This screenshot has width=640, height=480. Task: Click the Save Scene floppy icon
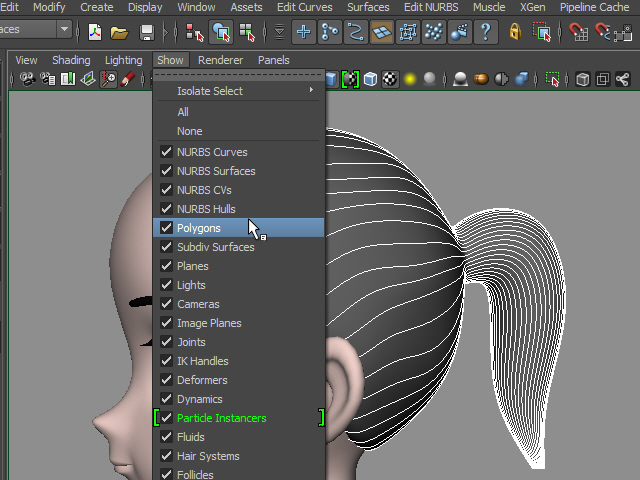click(x=146, y=32)
